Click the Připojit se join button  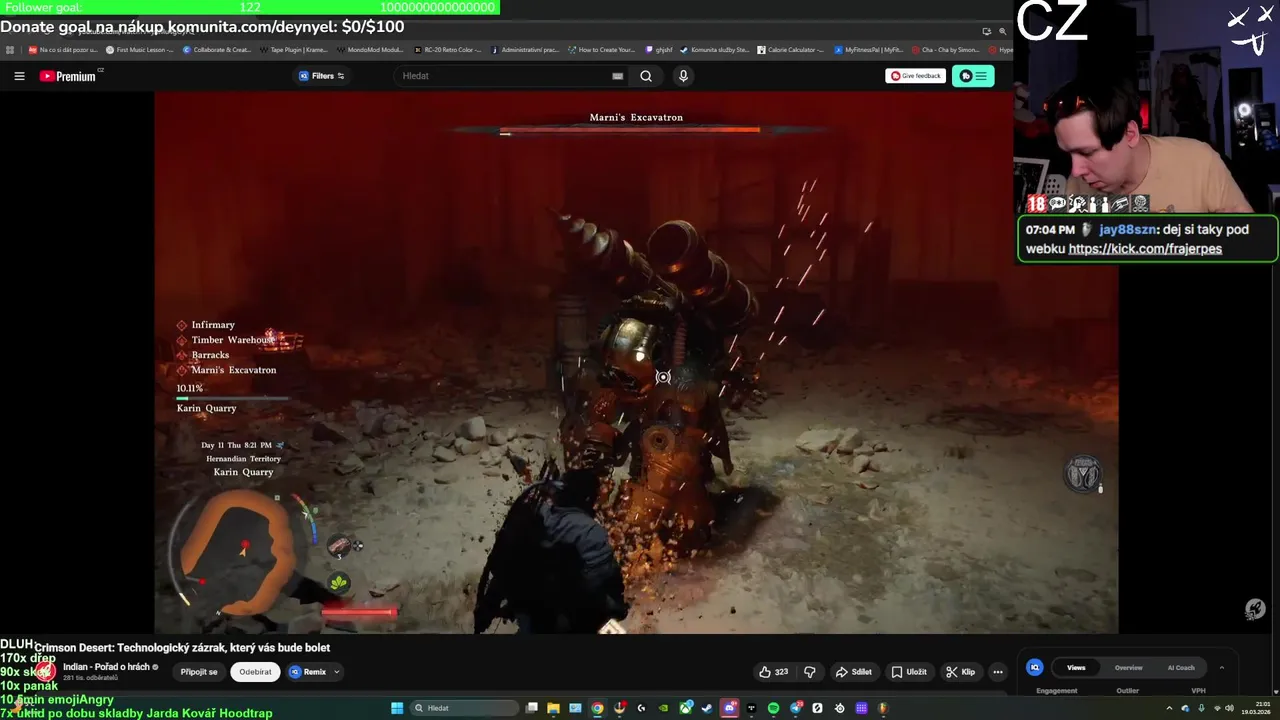click(x=199, y=672)
